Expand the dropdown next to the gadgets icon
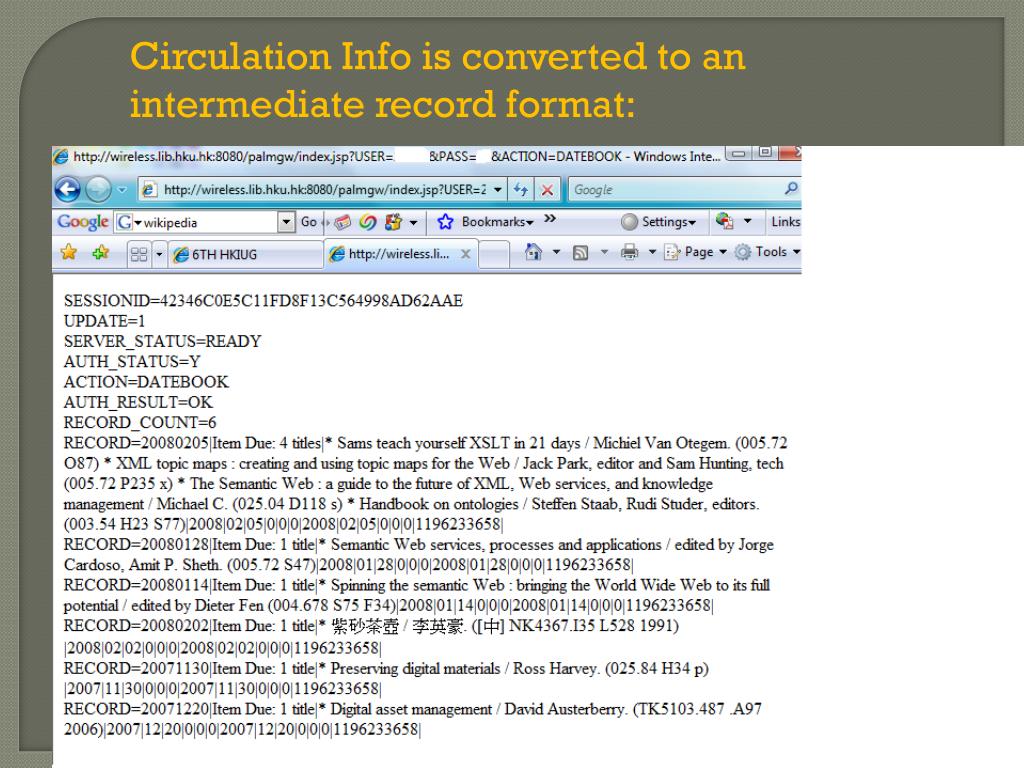1024x768 pixels. pos(413,223)
